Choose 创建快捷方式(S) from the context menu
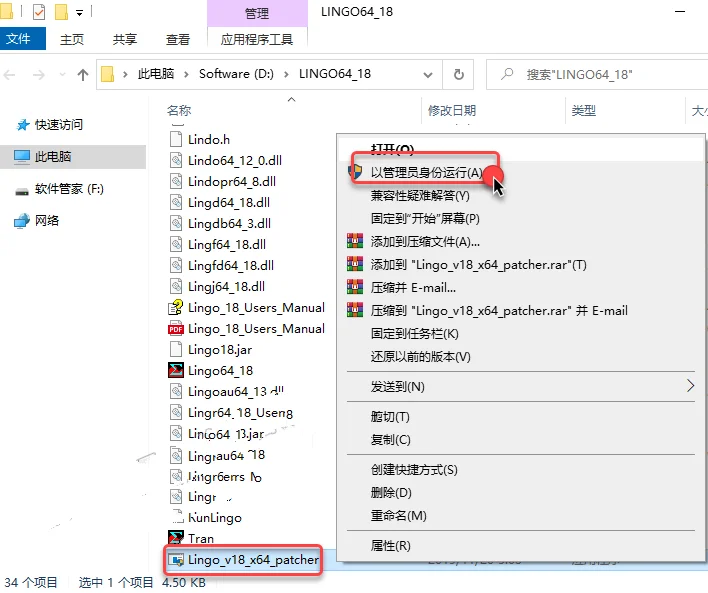708x593 pixels. tap(414, 470)
